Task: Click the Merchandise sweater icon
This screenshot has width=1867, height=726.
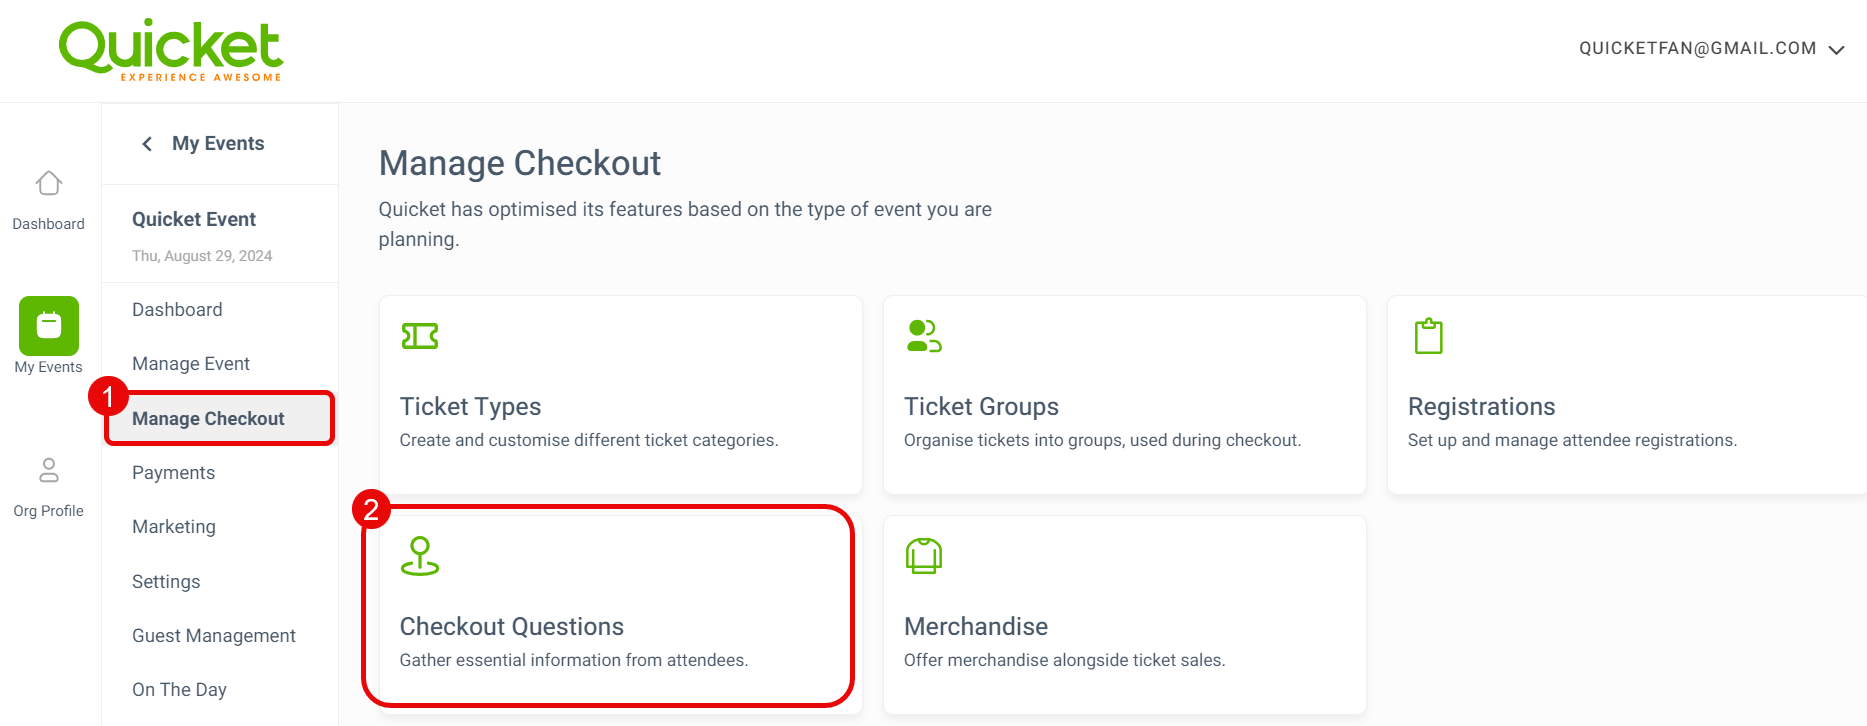Action: tap(924, 556)
